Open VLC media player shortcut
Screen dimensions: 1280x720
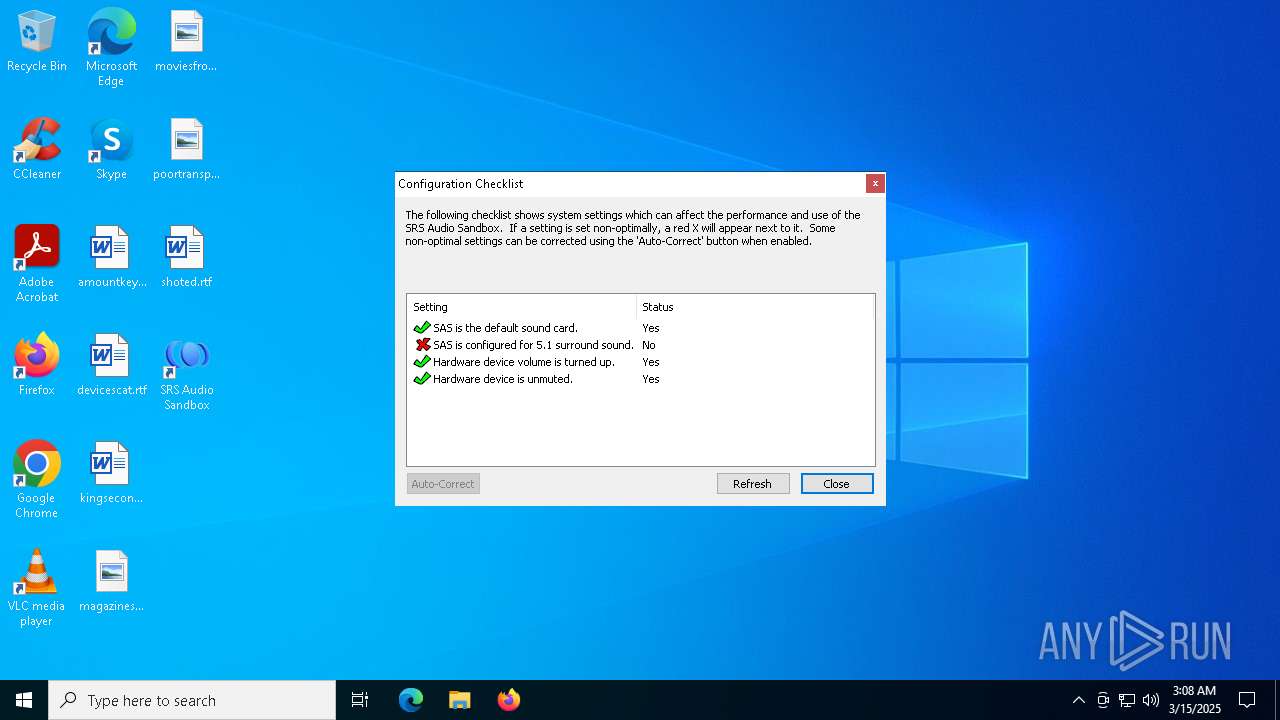pyautogui.click(x=37, y=588)
